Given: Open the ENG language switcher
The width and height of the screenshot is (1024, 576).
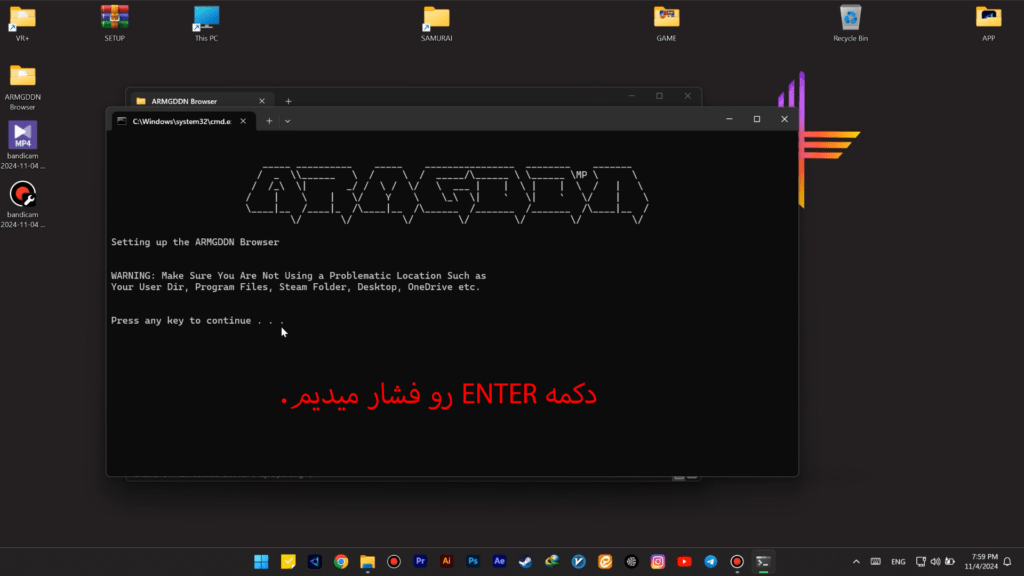Looking at the screenshot, I should click(x=898, y=562).
